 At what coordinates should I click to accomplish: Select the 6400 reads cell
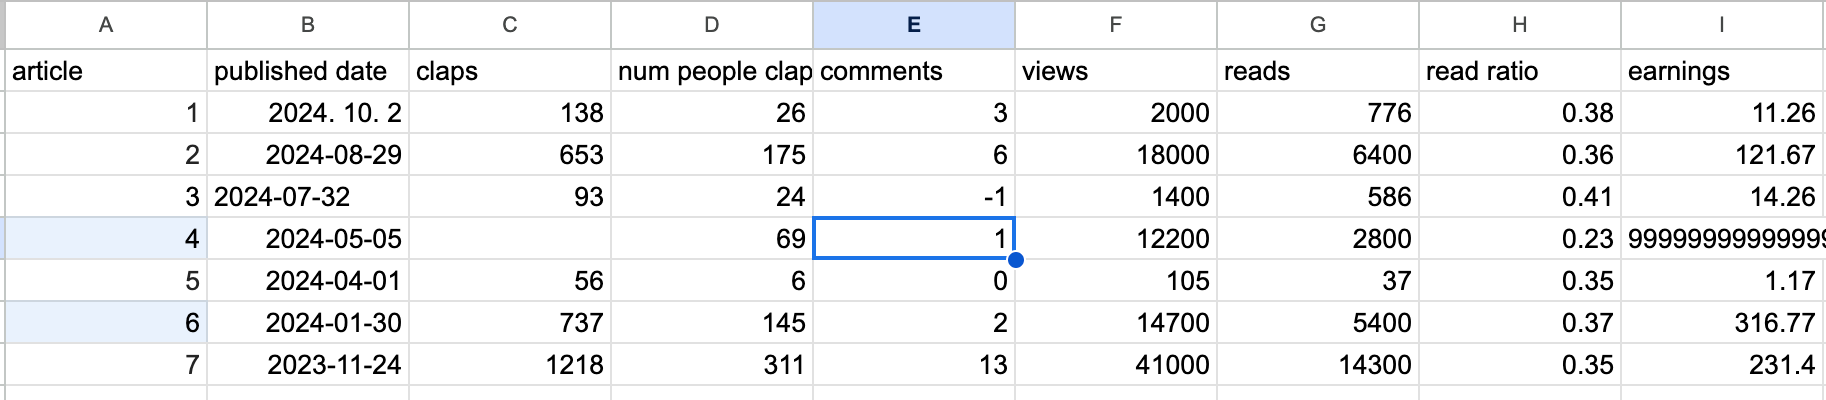[x=1317, y=155]
